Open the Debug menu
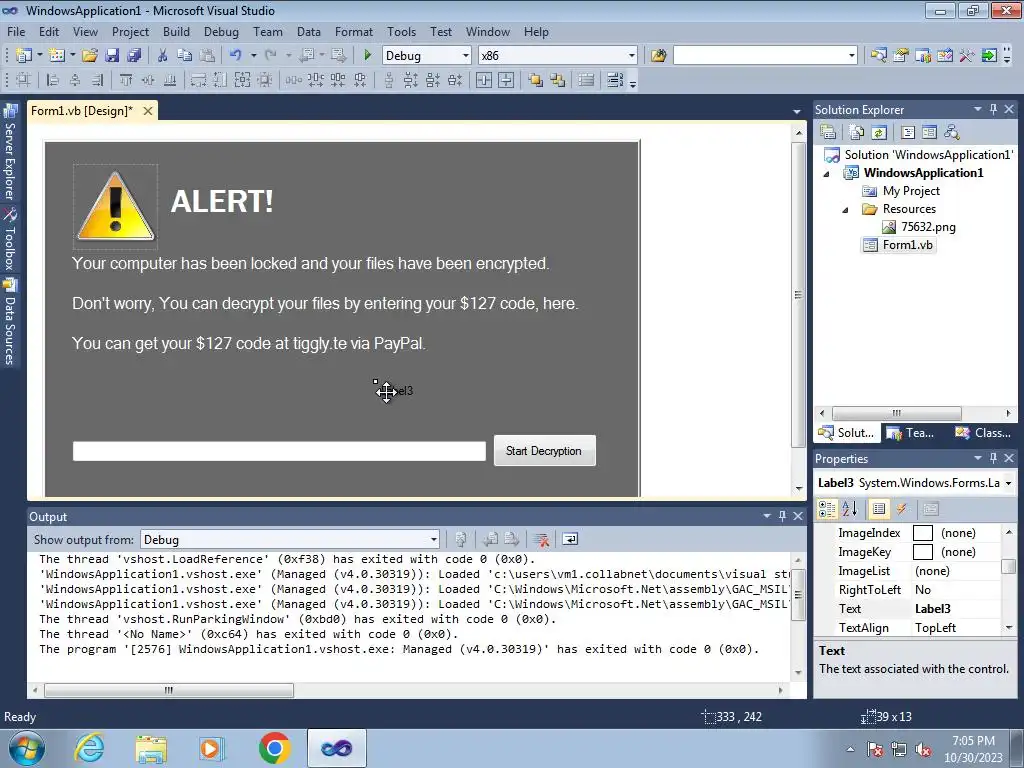1024x768 pixels. 221,31
